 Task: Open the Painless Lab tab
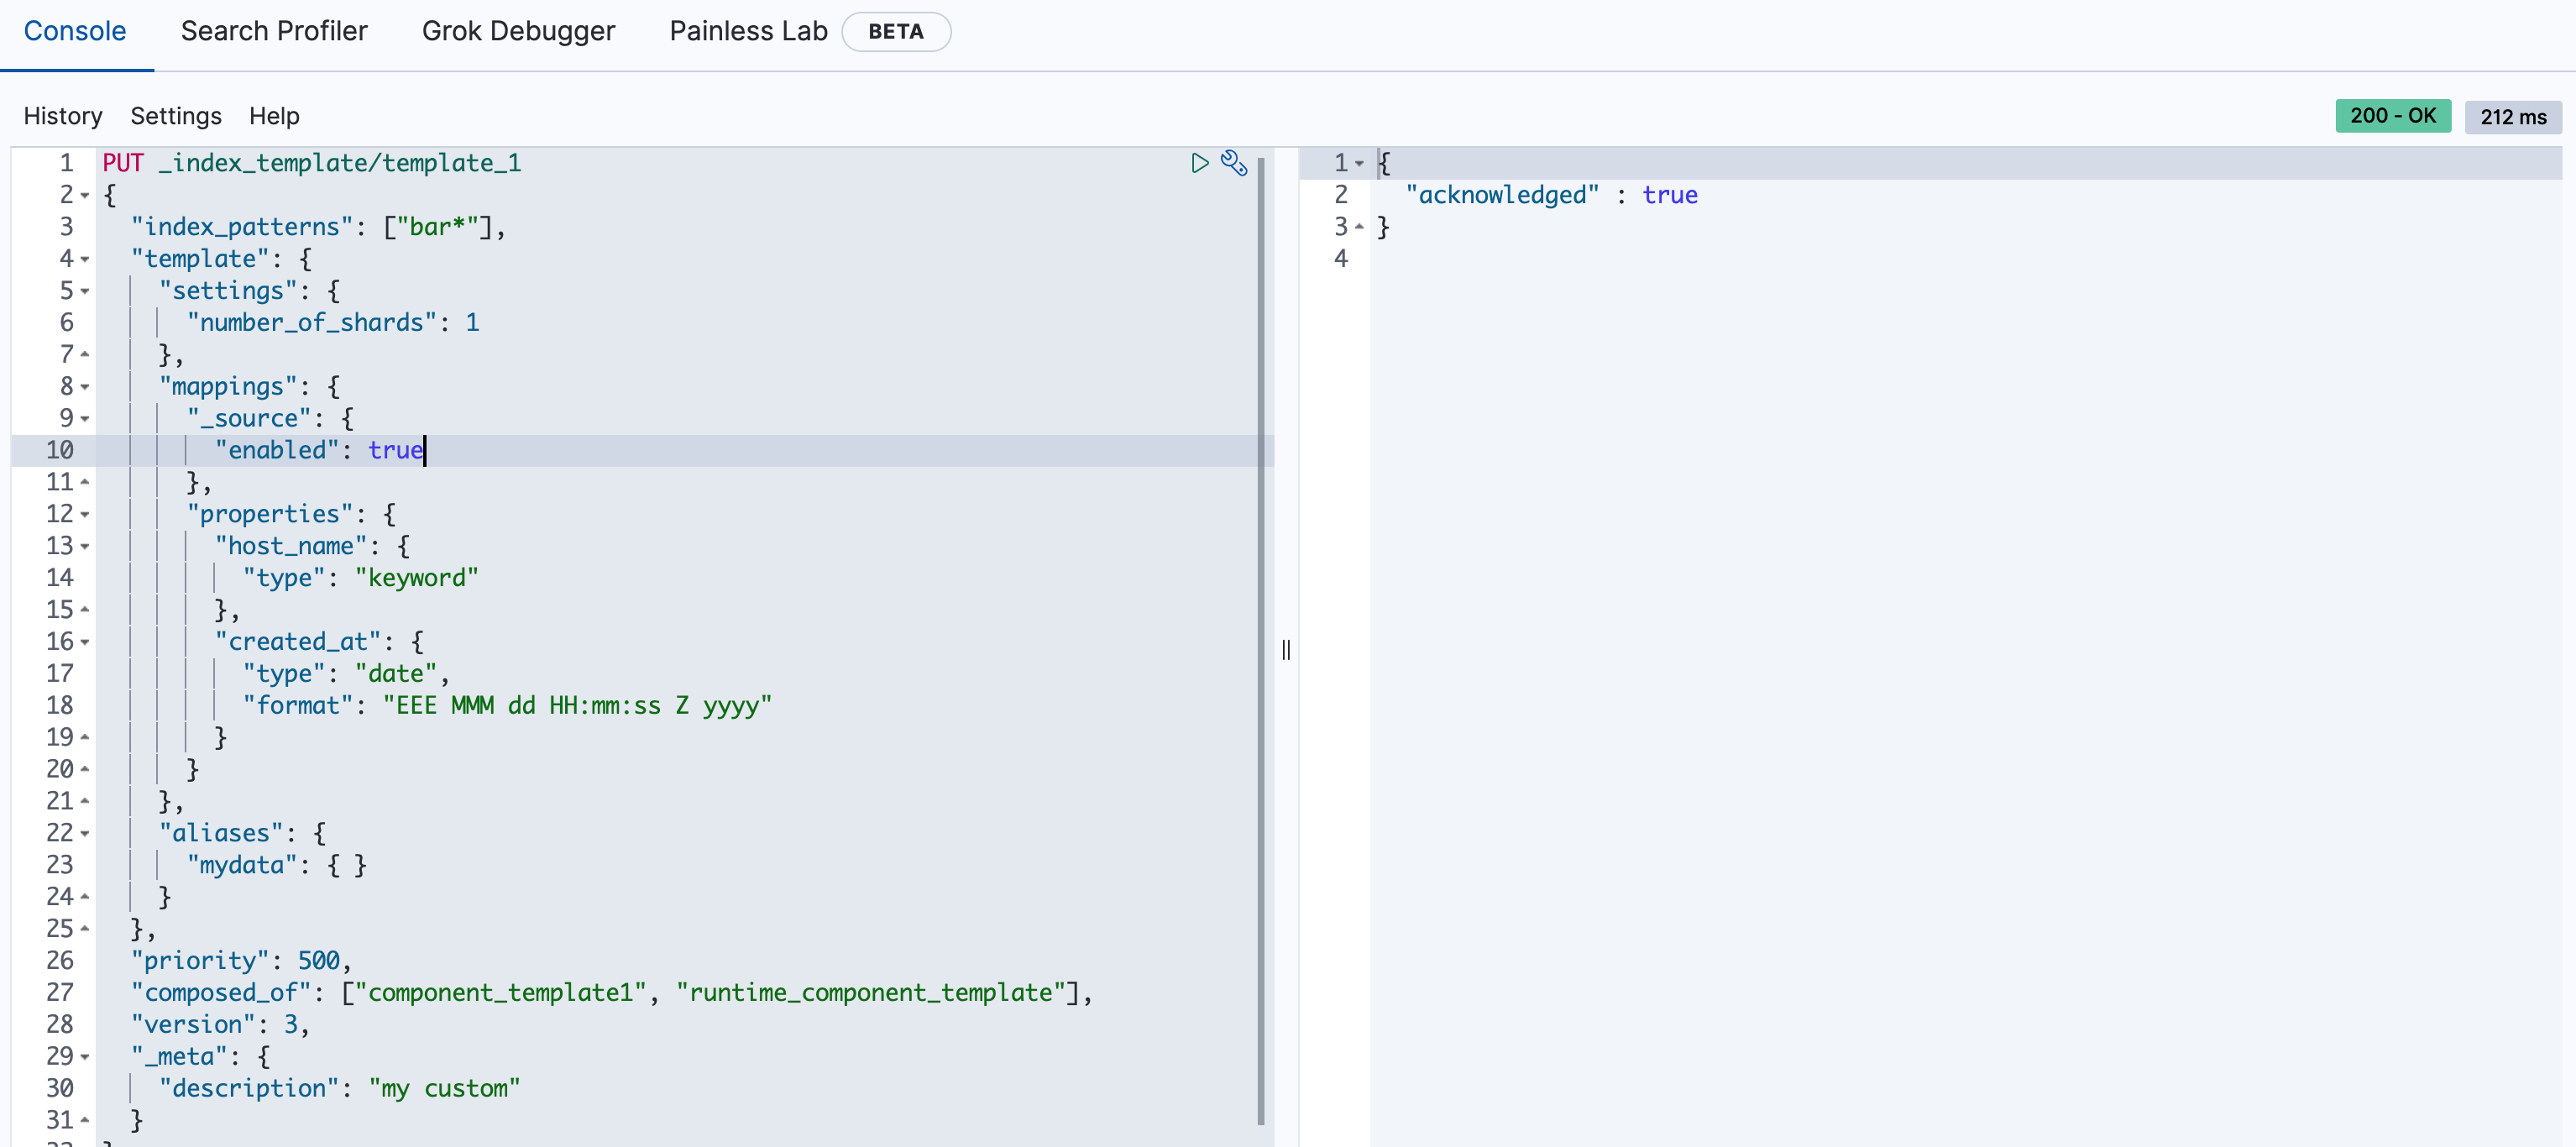[748, 31]
